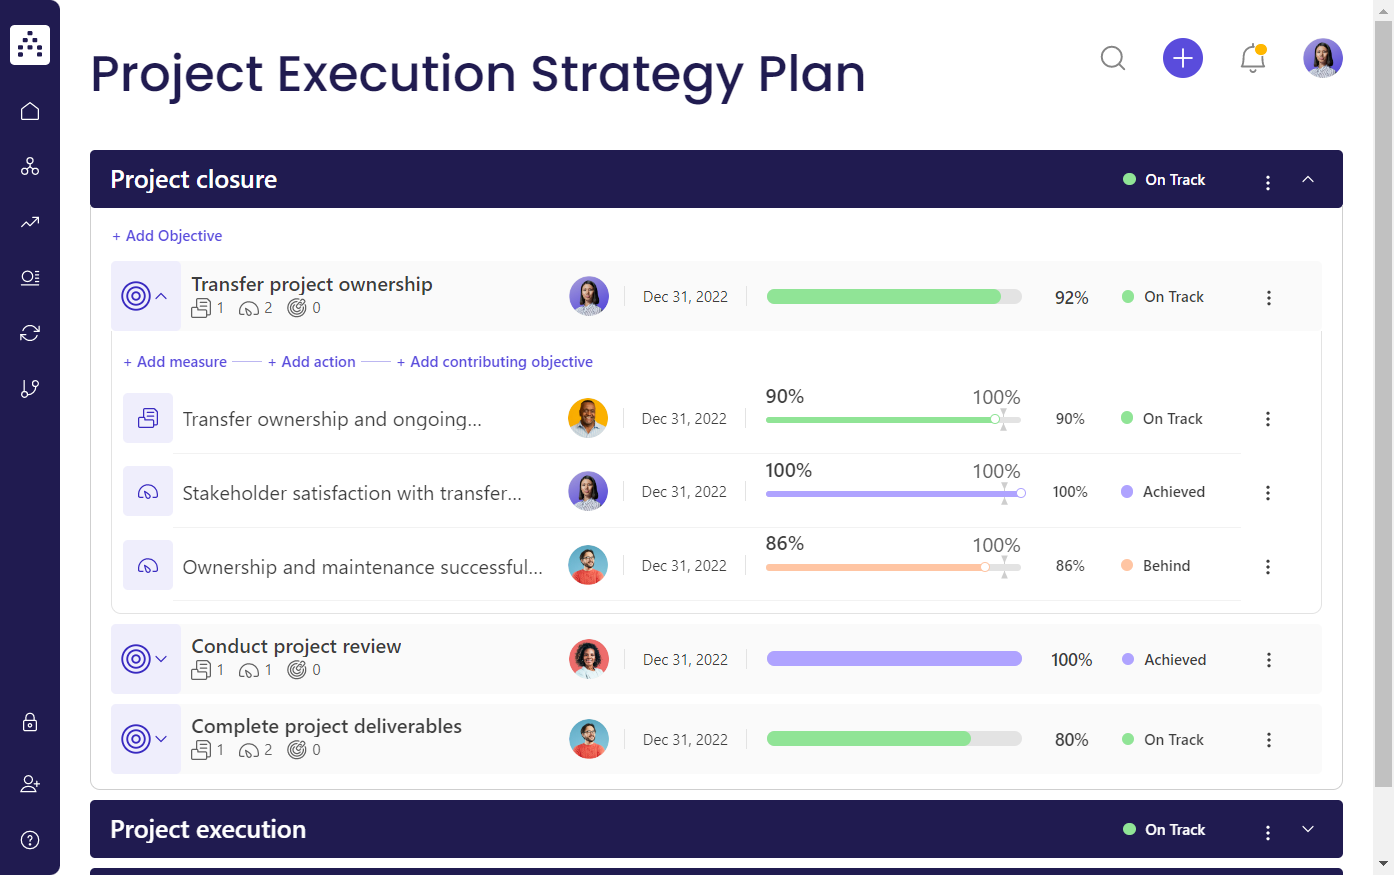Click the Add Objective link
The height and width of the screenshot is (875, 1394).
click(167, 236)
